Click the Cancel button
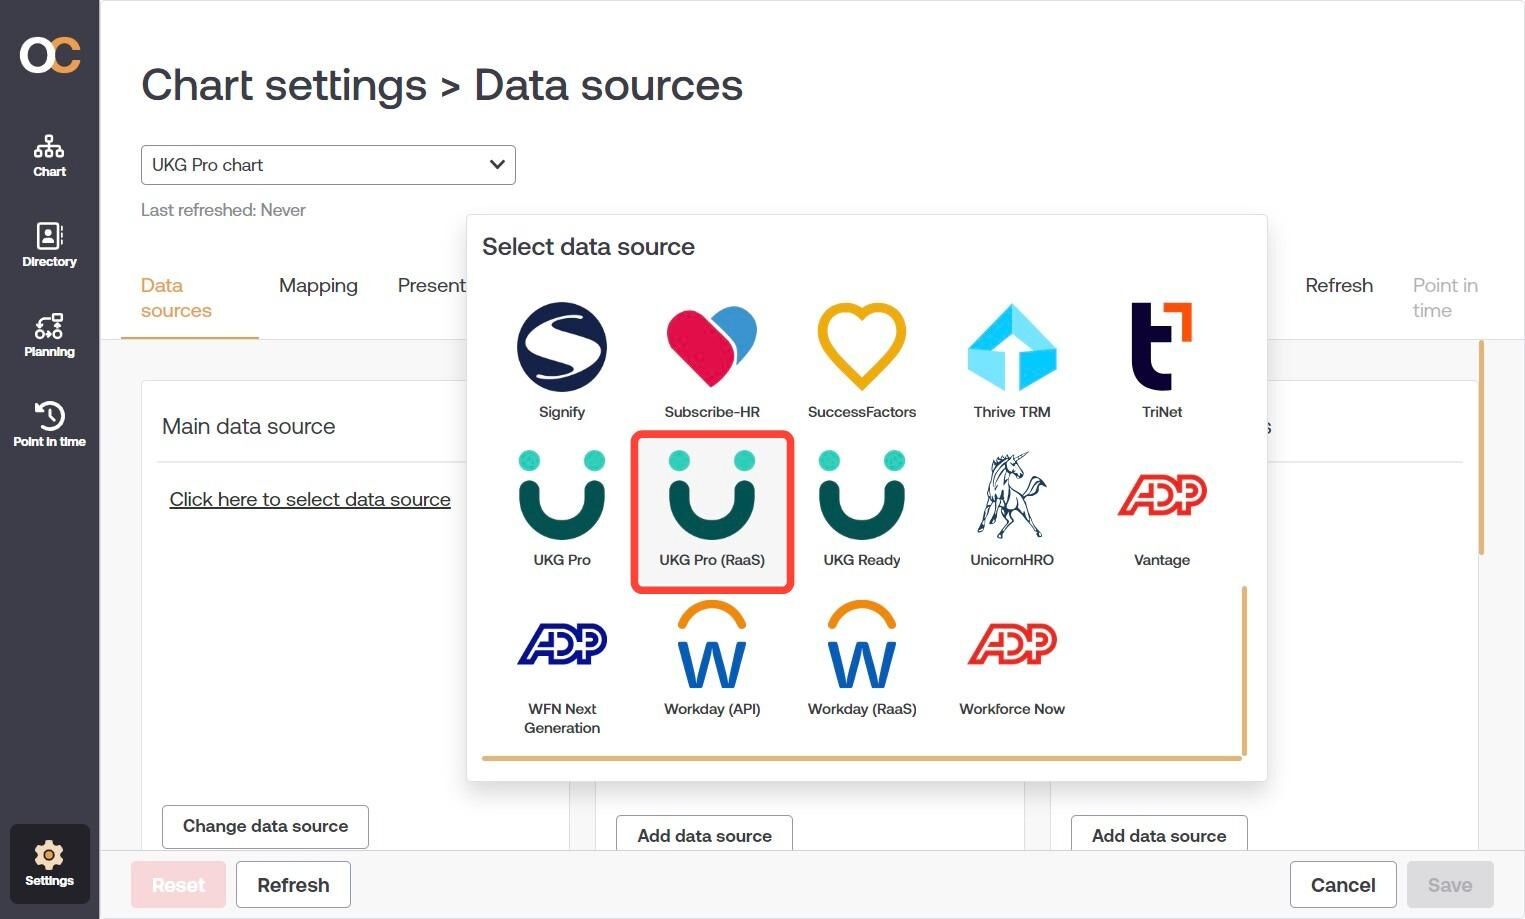The image size is (1525, 919). coord(1343,885)
